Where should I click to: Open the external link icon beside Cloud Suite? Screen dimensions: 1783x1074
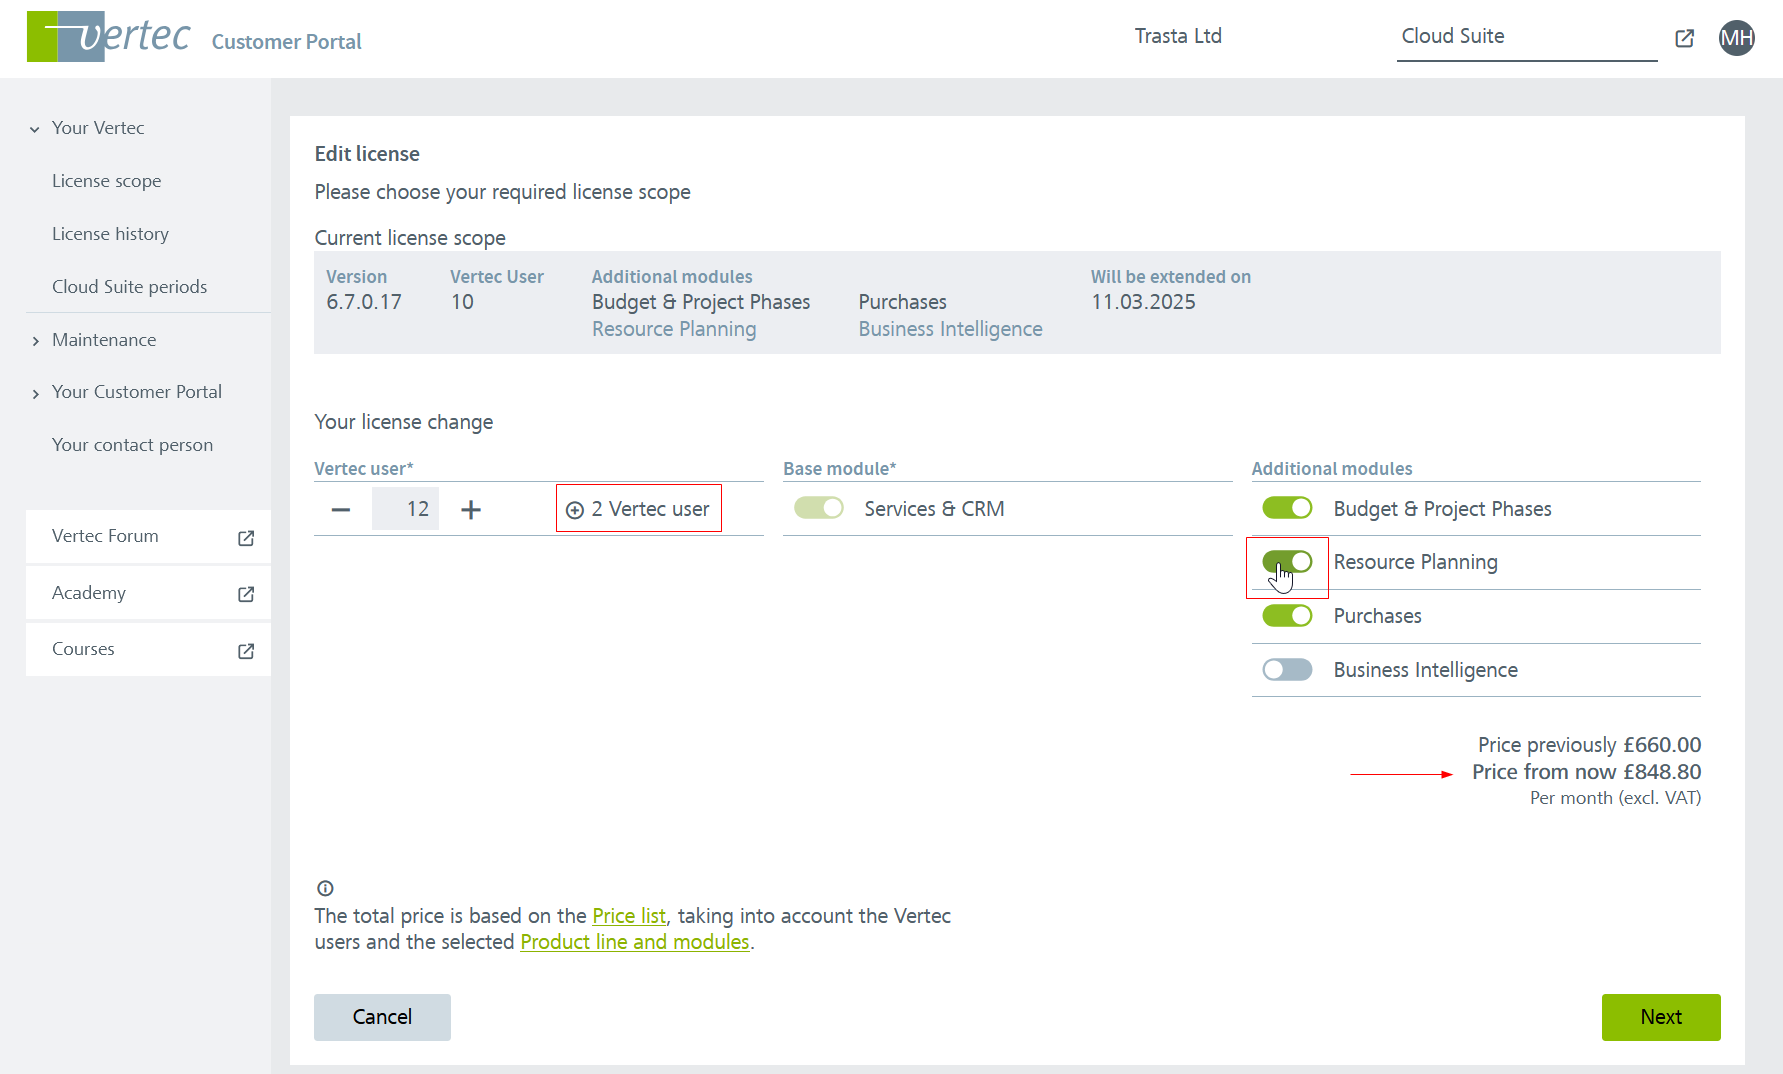[x=1684, y=38]
